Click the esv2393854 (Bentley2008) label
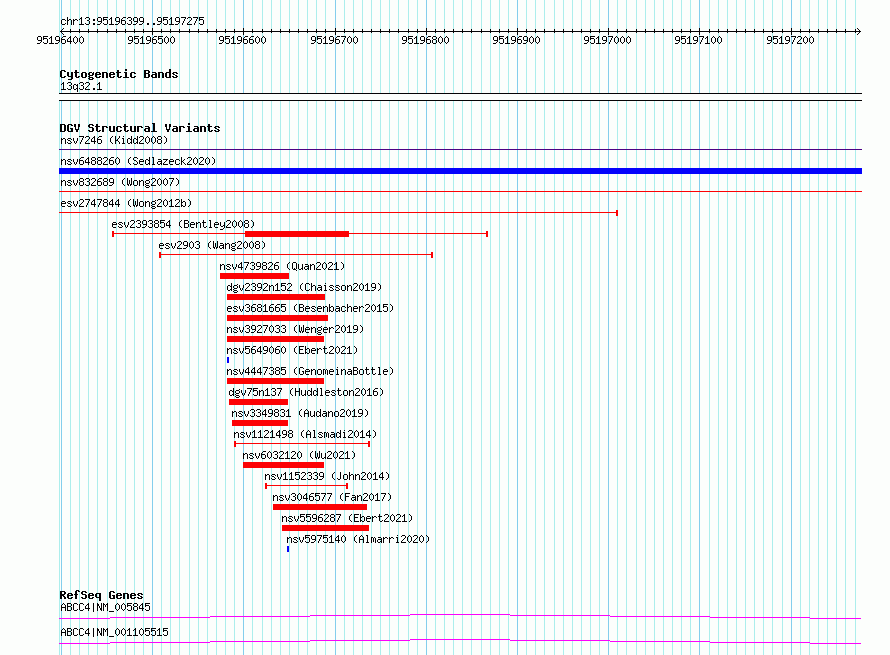 pos(183,224)
